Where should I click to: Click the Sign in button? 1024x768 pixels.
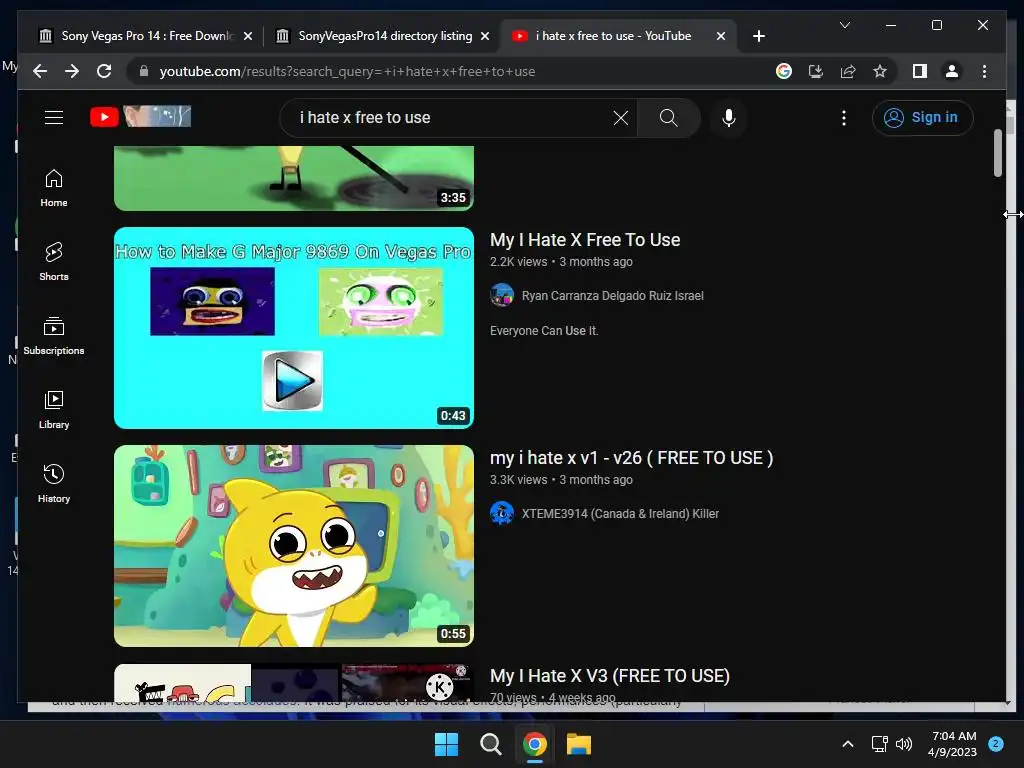tap(922, 118)
